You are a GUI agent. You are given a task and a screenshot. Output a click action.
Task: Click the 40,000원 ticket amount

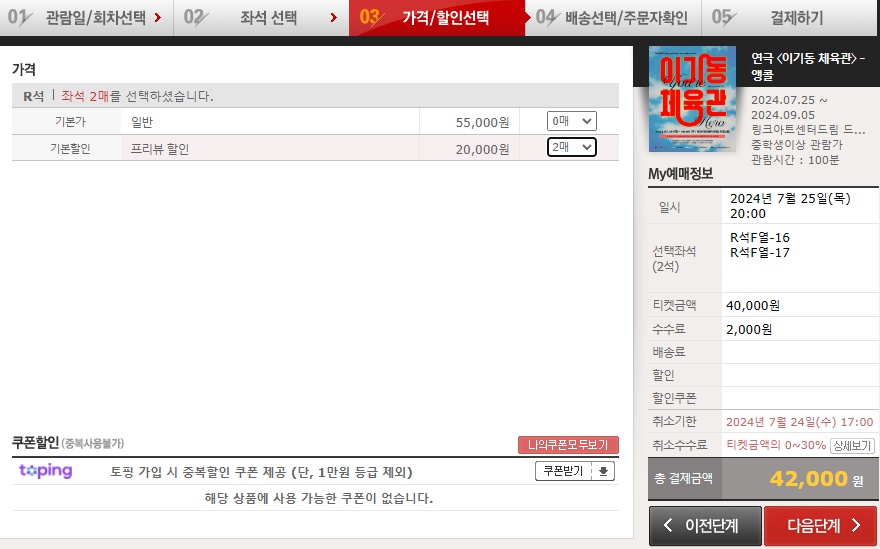[x=753, y=305]
